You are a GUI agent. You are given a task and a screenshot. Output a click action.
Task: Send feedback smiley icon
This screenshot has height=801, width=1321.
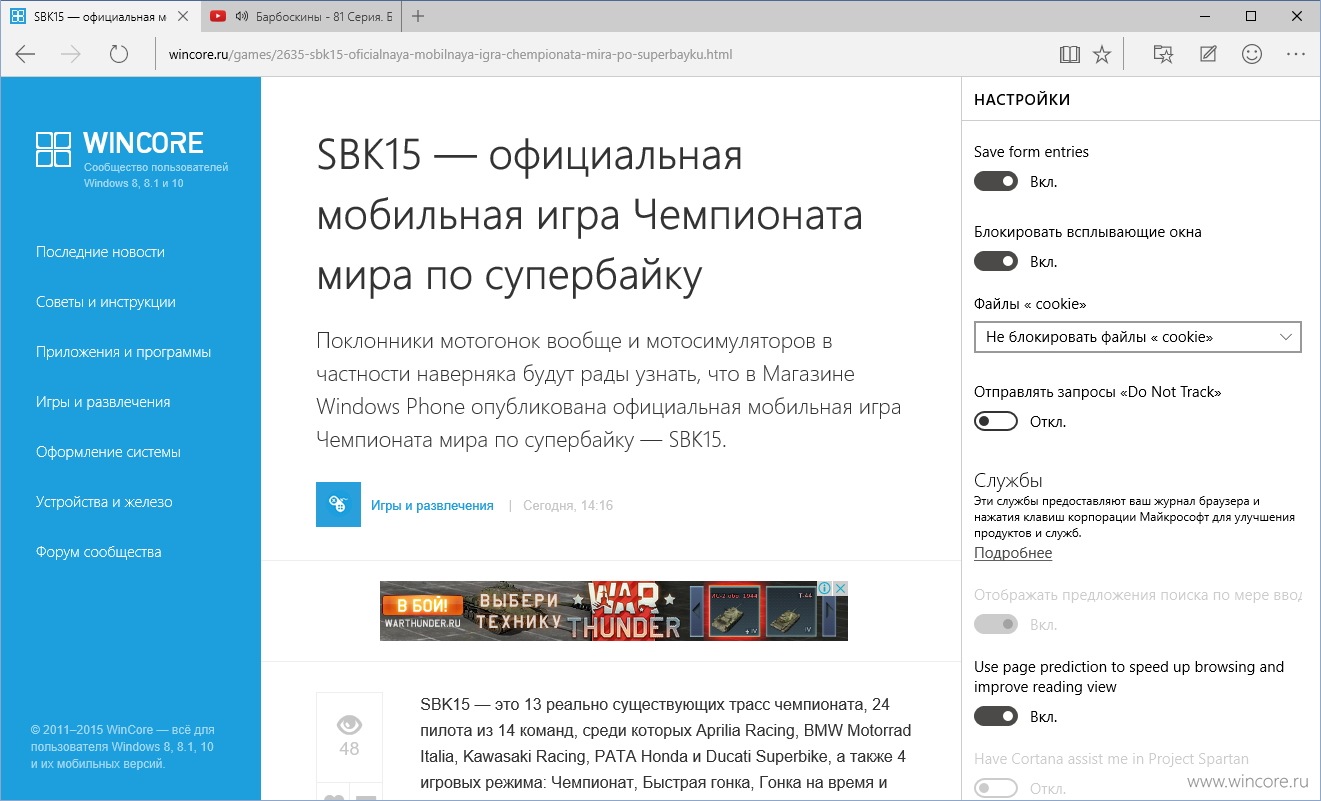click(1252, 55)
